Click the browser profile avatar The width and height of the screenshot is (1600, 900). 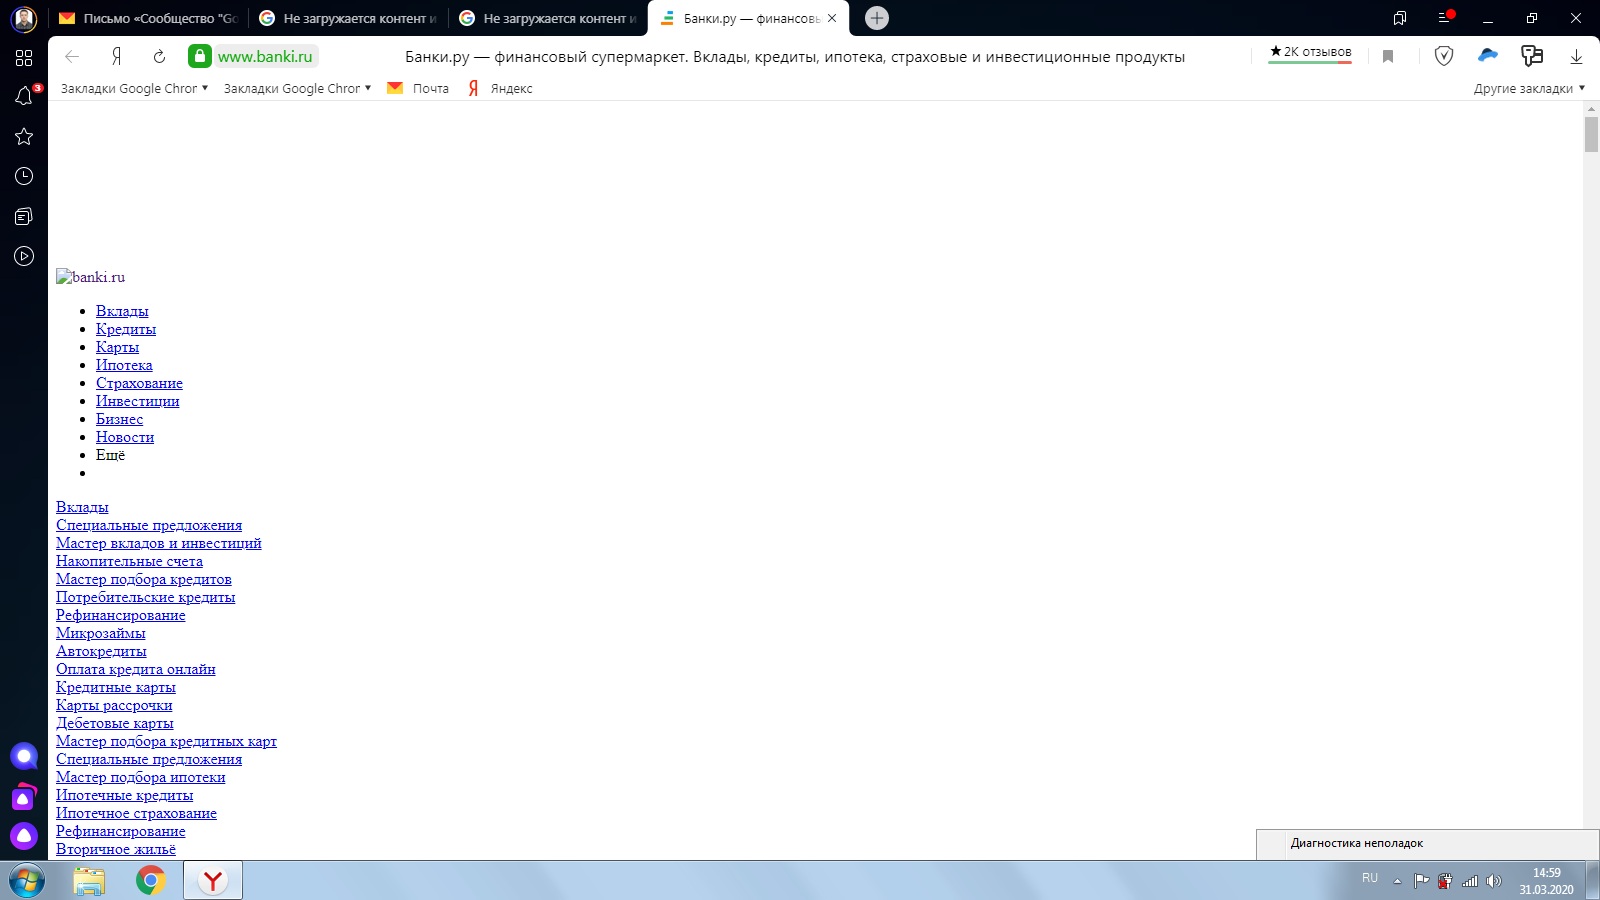(24, 18)
